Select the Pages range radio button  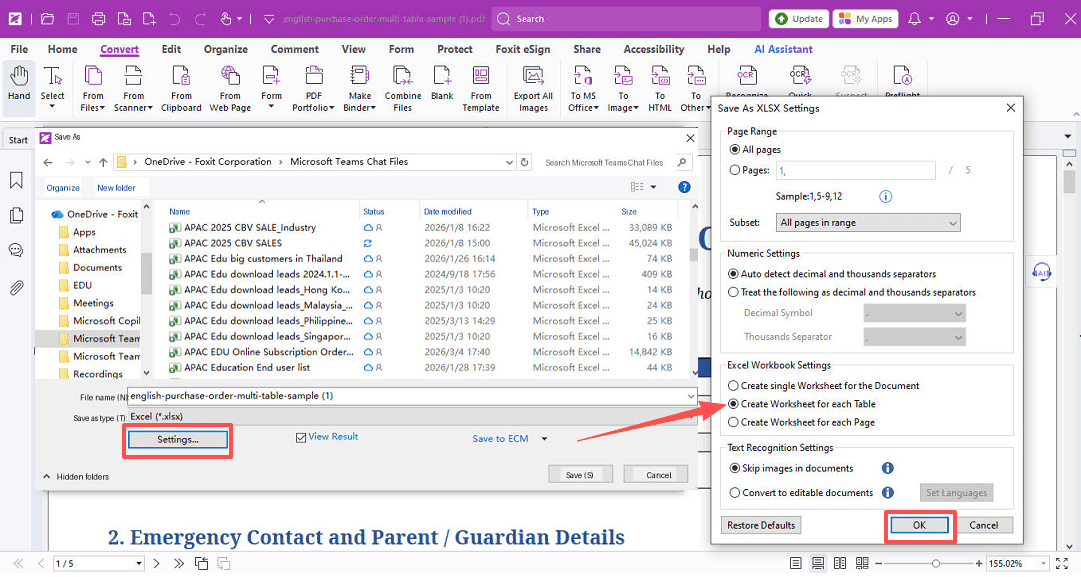coord(735,170)
